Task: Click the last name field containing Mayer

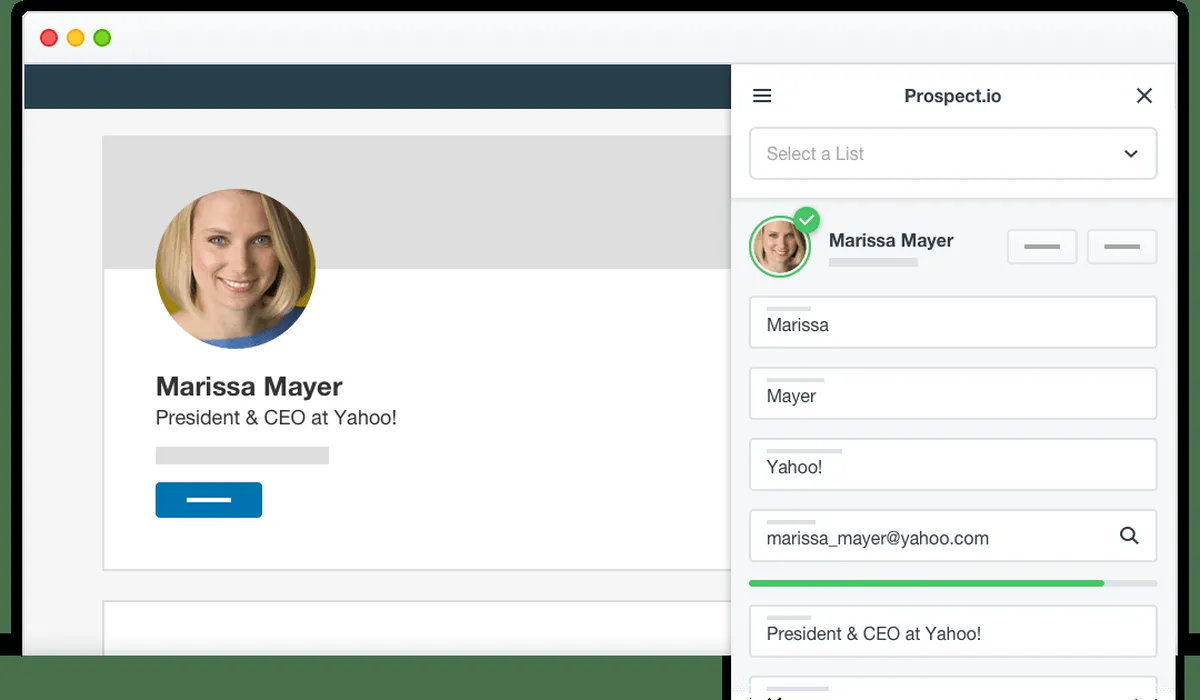Action: pos(953,393)
